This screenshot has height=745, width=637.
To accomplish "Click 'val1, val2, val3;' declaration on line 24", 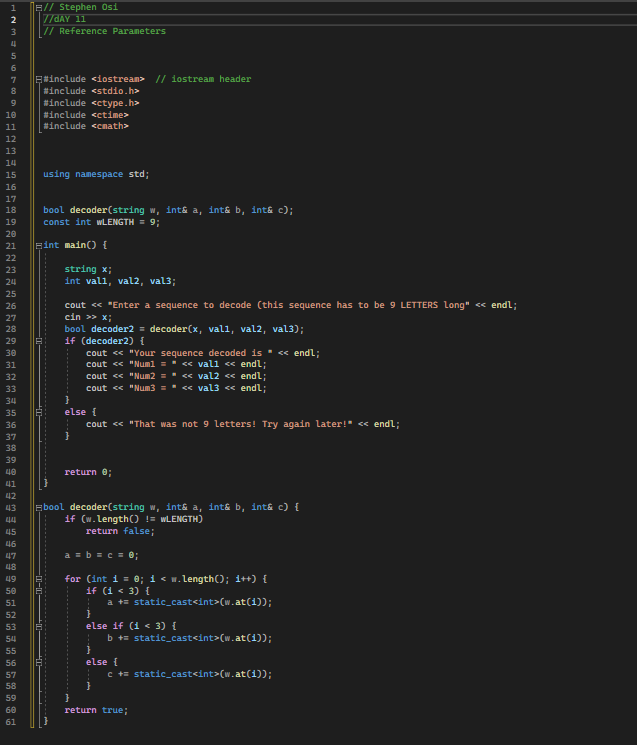I will tap(131, 281).
